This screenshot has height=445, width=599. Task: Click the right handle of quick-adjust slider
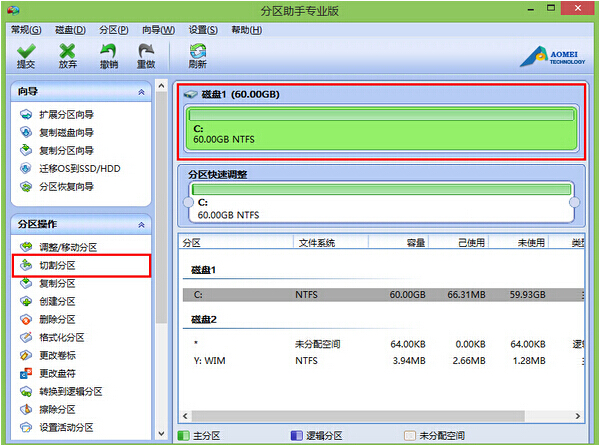[574, 202]
